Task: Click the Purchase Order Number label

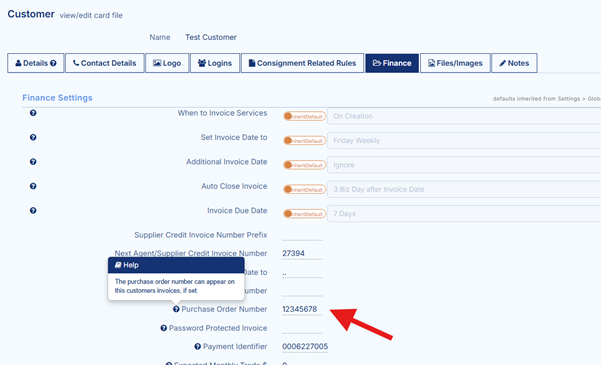Action: 224,309
